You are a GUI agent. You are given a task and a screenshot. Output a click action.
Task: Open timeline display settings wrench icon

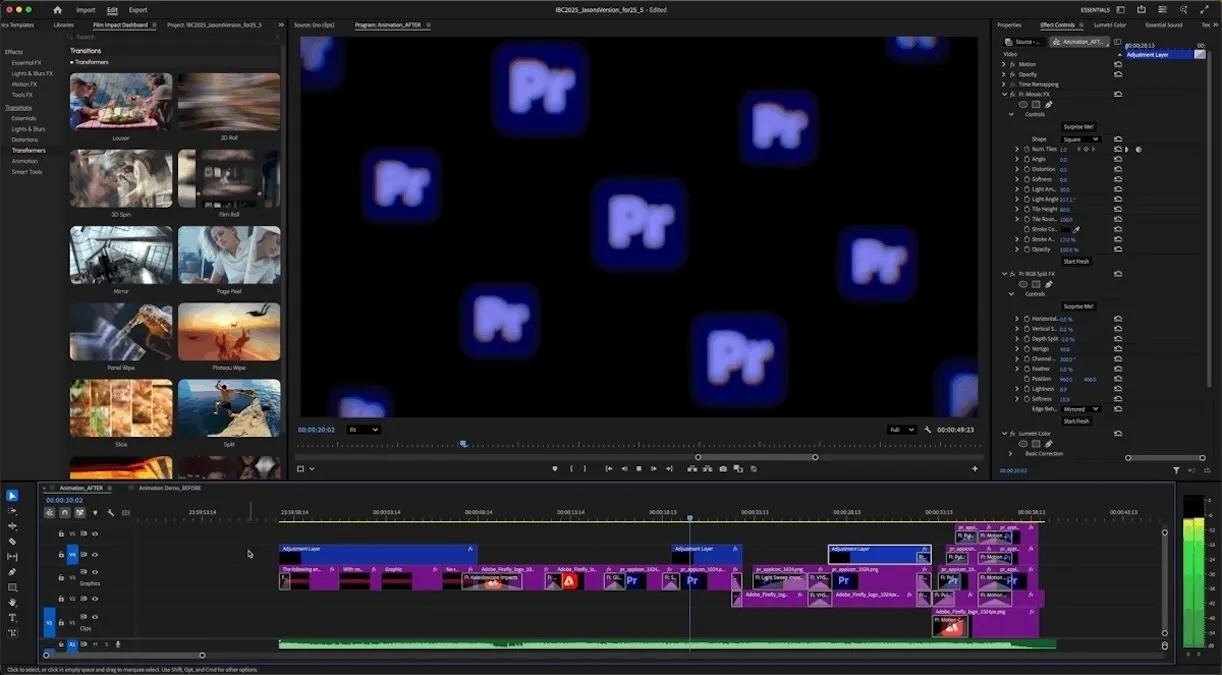tap(110, 513)
